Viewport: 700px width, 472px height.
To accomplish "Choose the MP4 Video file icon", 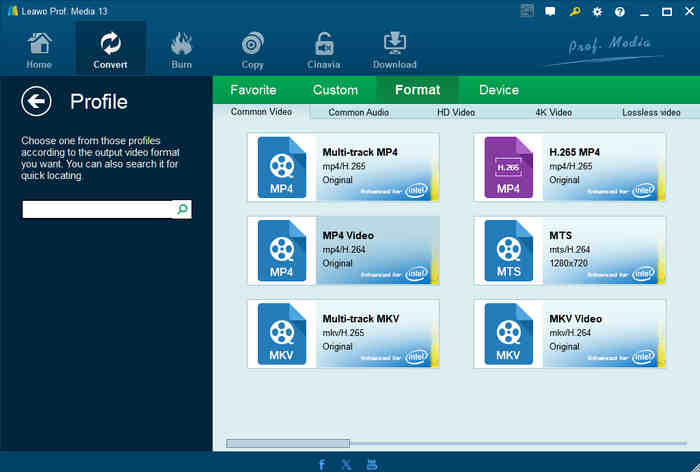I will coord(282,251).
